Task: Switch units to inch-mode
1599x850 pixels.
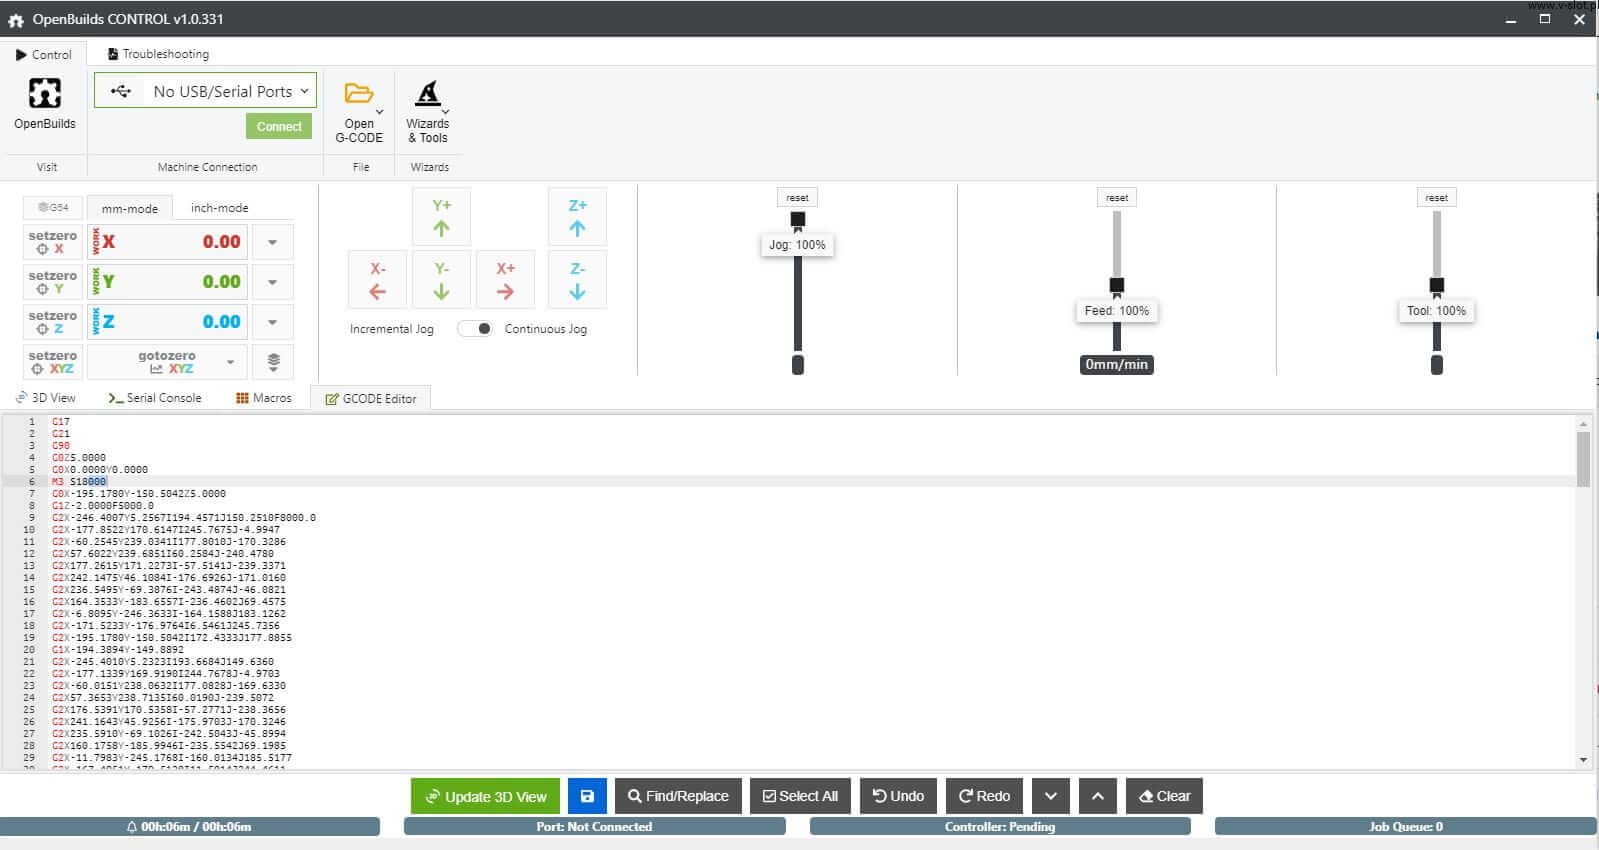Action: (219, 208)
